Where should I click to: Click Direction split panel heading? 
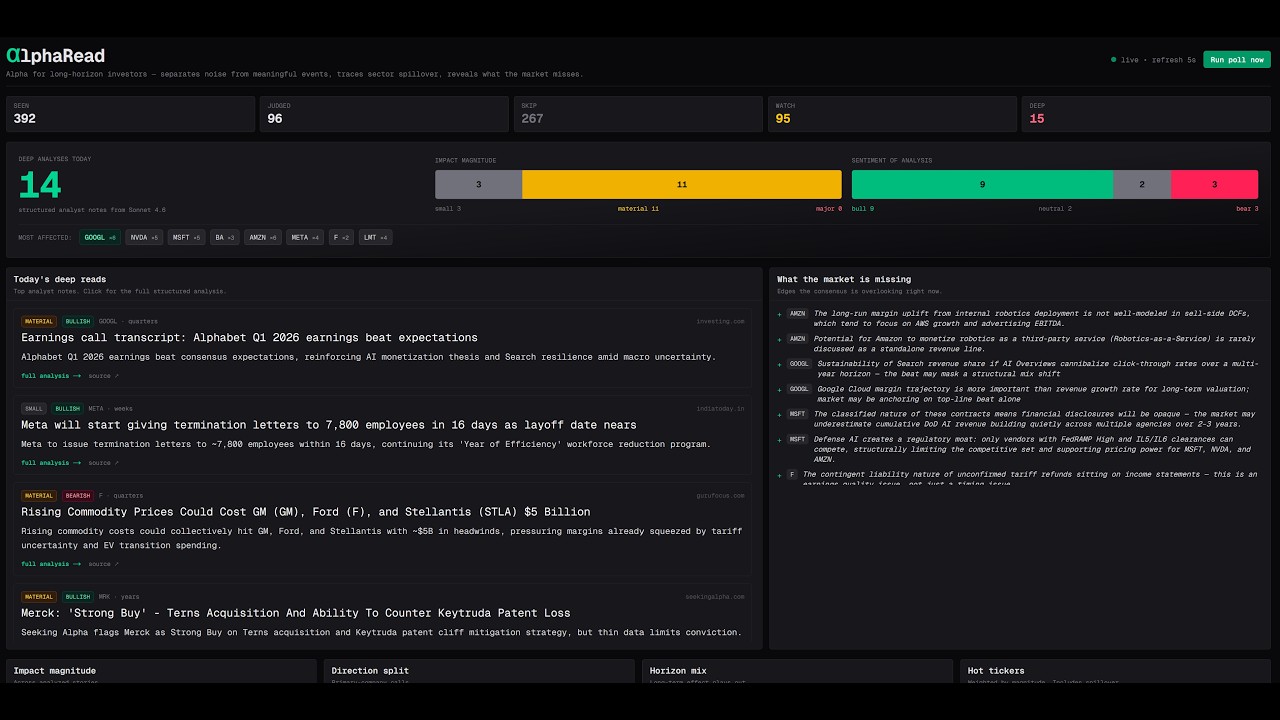pyautogui.click(x=370, y=671)
